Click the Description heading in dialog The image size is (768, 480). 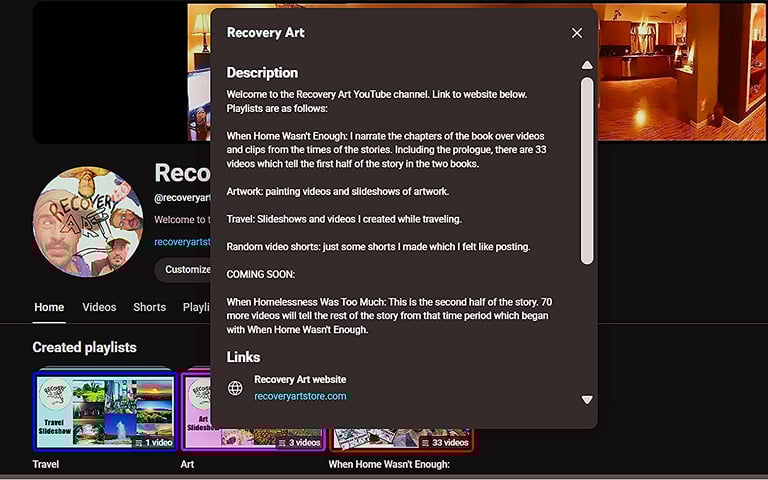point(262,73)
